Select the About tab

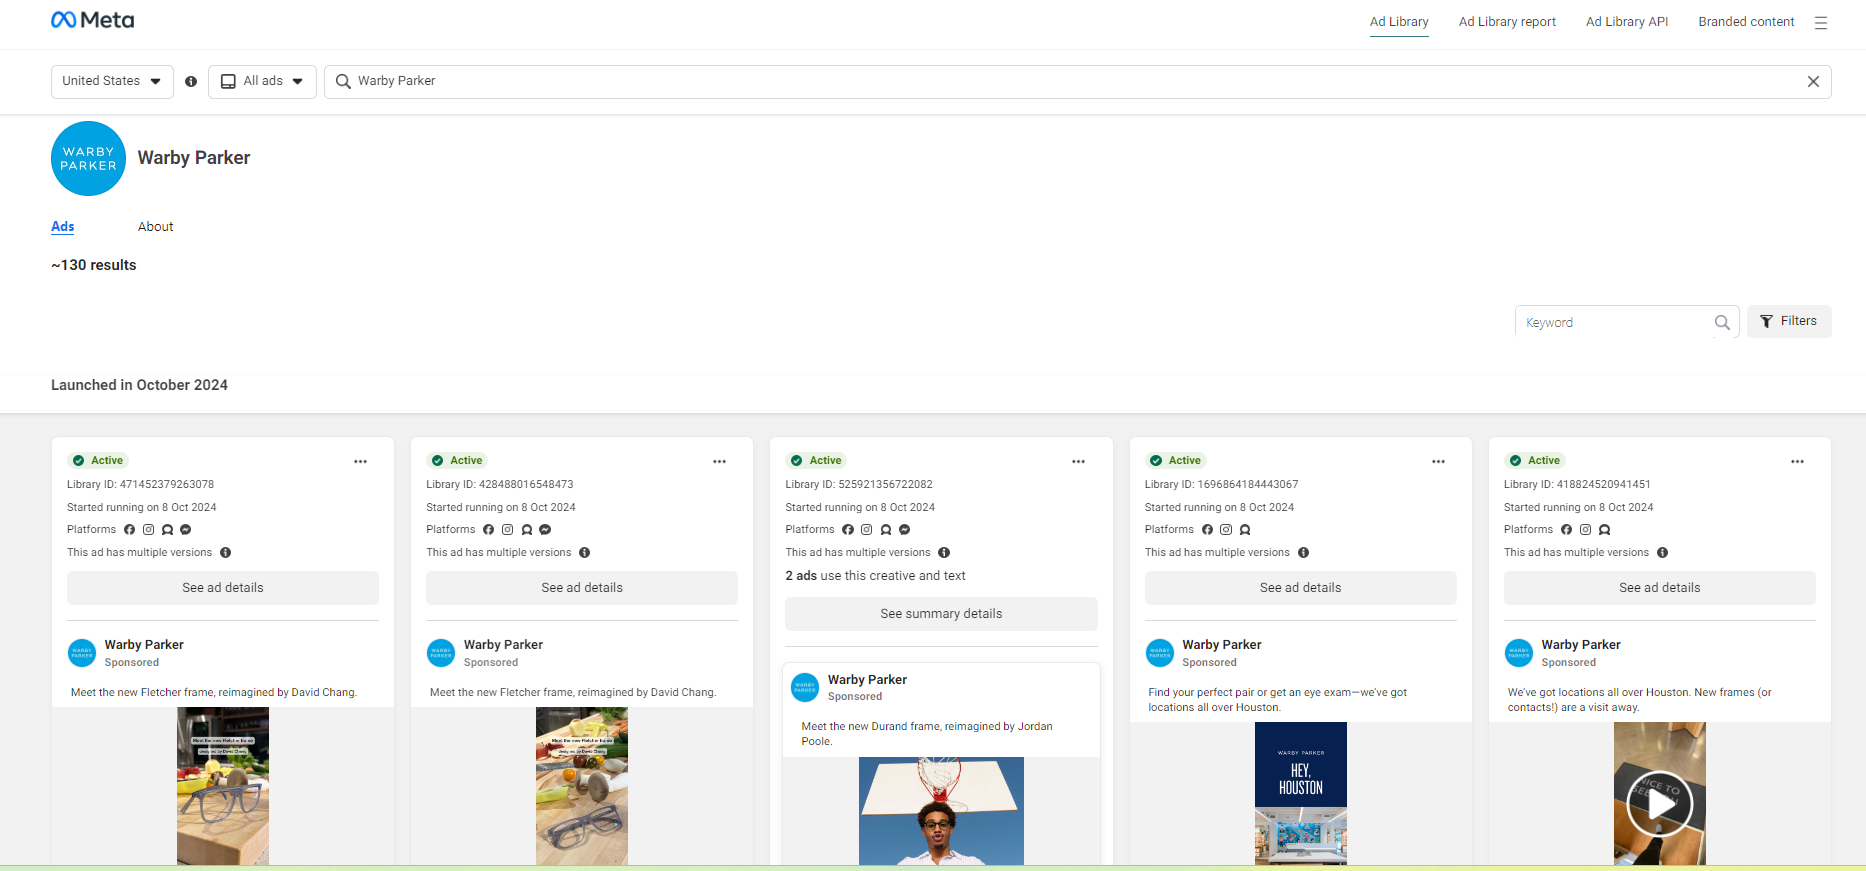pyautogui.click(x=156, y=227)
